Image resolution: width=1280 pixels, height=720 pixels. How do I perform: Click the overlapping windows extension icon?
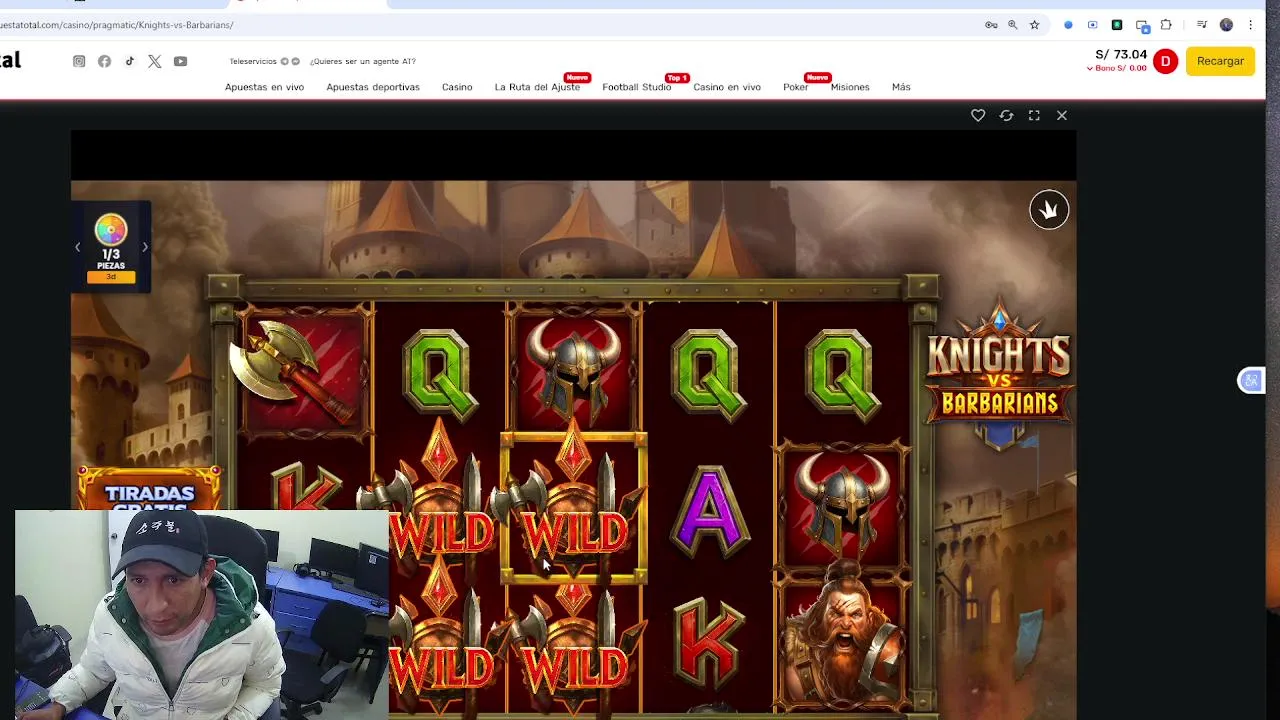(1142, 25)
